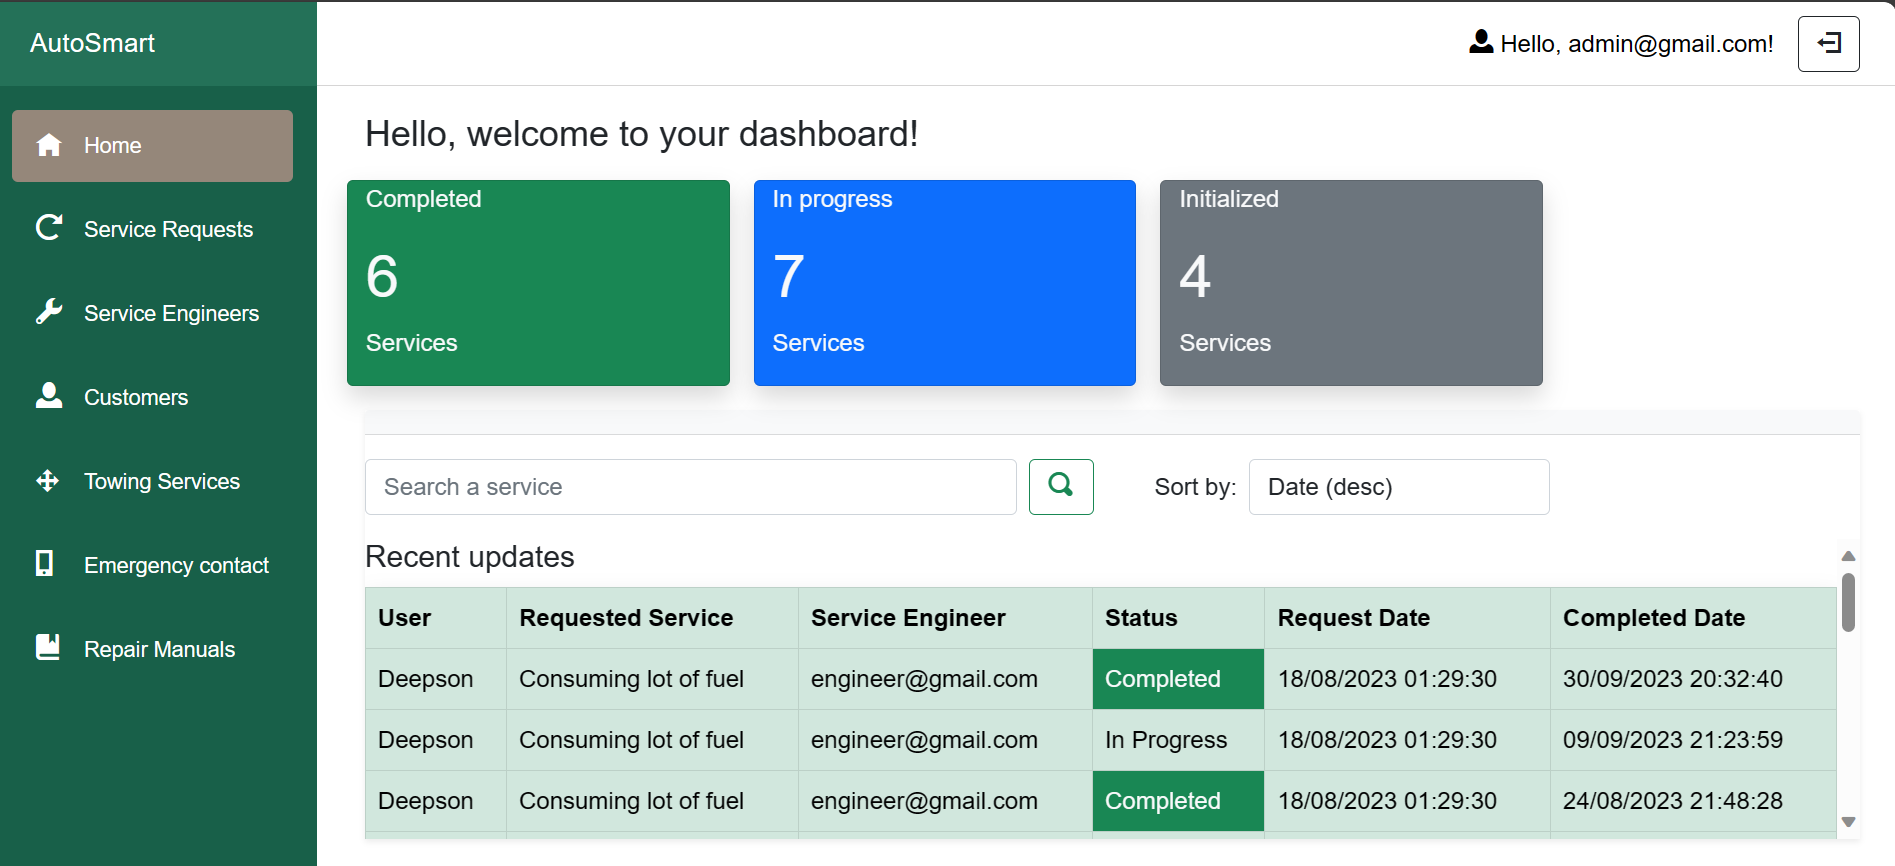1895x866 pixels.
Task: Click the table scrollbar up arrow
Action: click(1848, 556)
